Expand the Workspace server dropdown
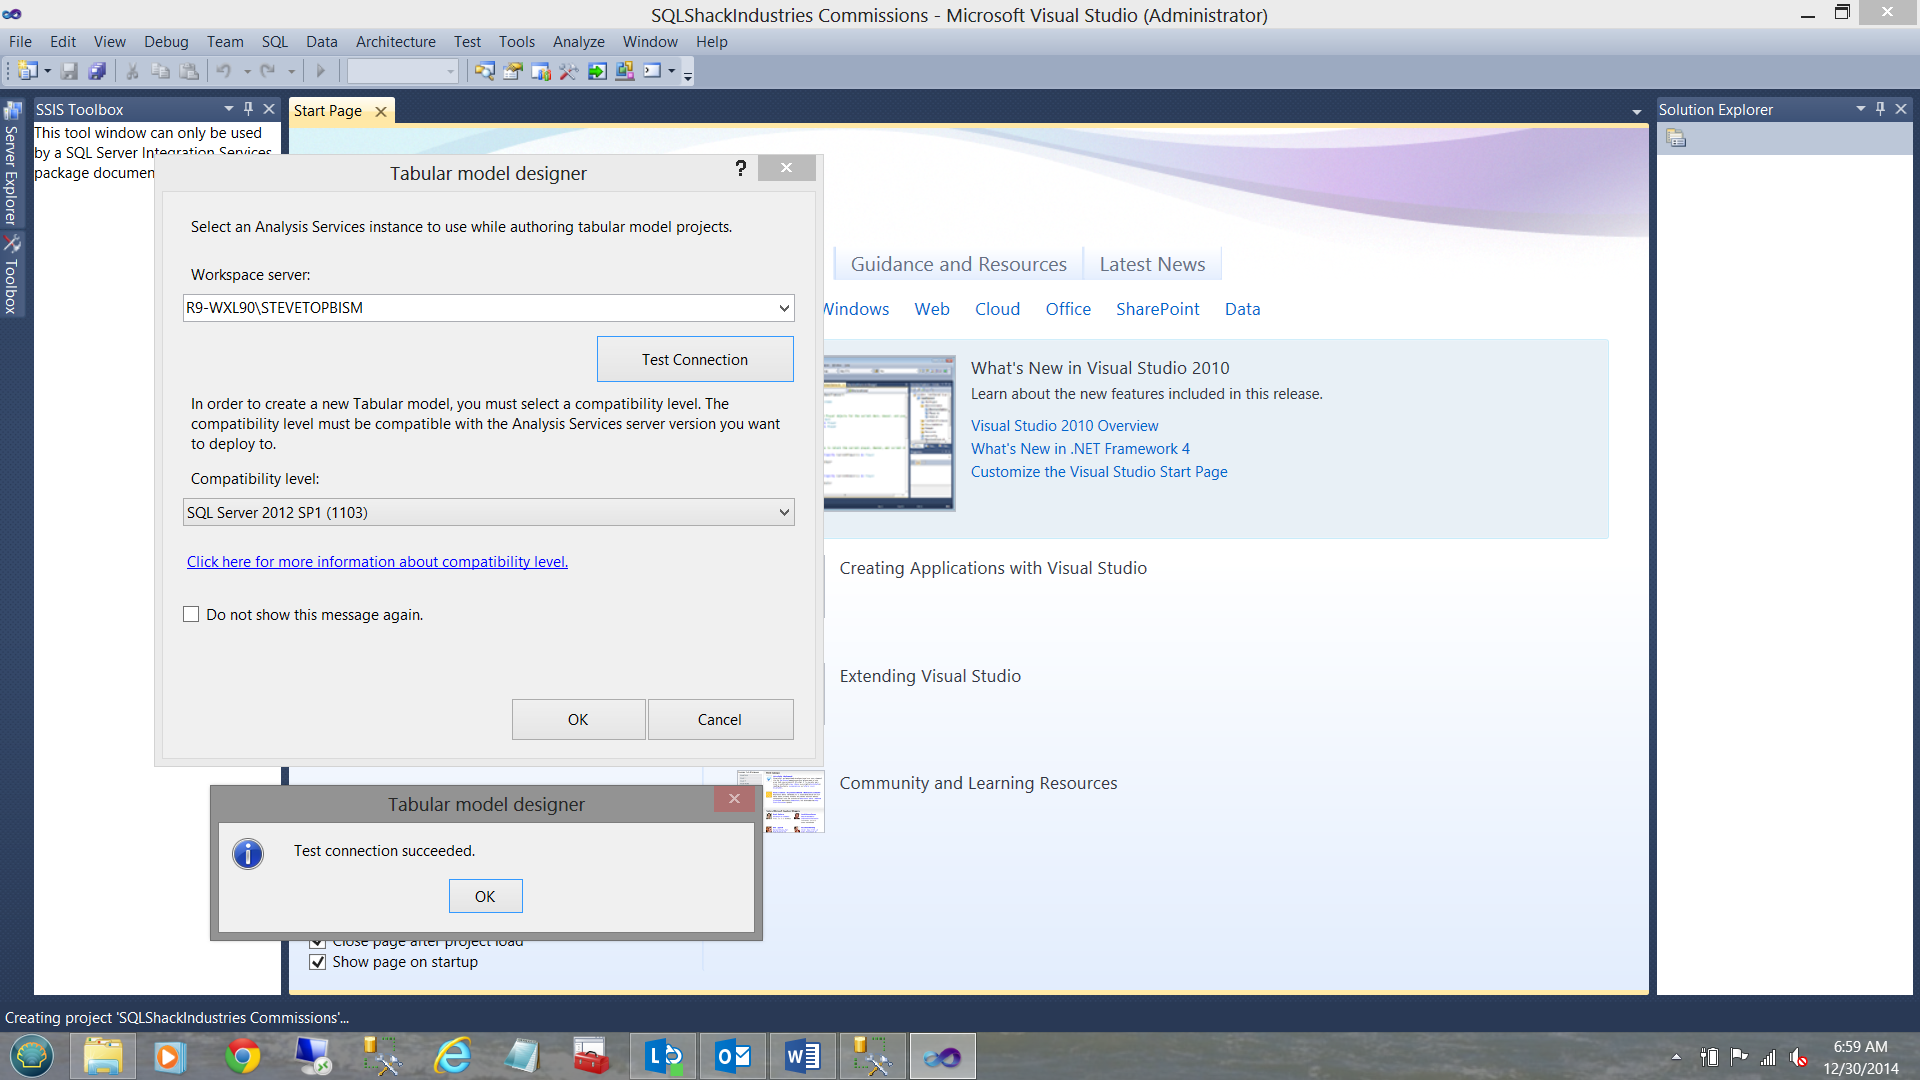The width and height of the screenshot is (1920, 1080). click(784, 308)
